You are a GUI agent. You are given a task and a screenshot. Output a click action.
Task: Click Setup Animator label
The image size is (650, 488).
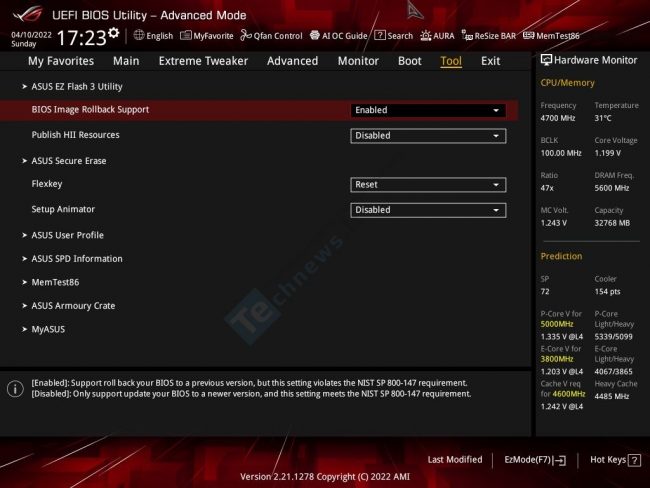(63, 209)
